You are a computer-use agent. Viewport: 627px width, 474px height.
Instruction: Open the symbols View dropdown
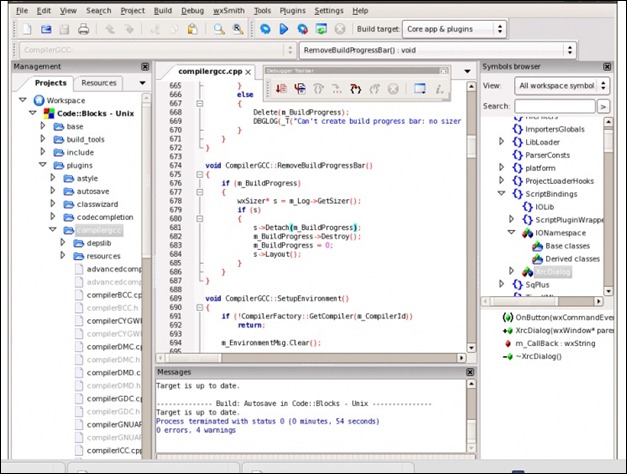(562, 86)
